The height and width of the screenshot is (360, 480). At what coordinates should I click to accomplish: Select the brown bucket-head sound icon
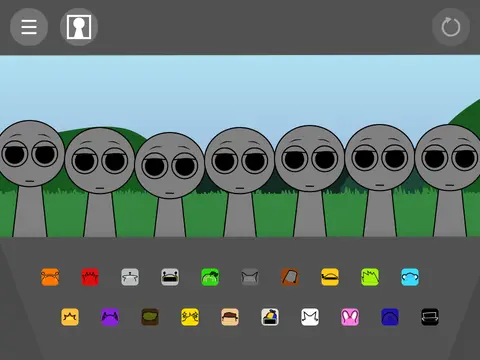tap(290, 277)
